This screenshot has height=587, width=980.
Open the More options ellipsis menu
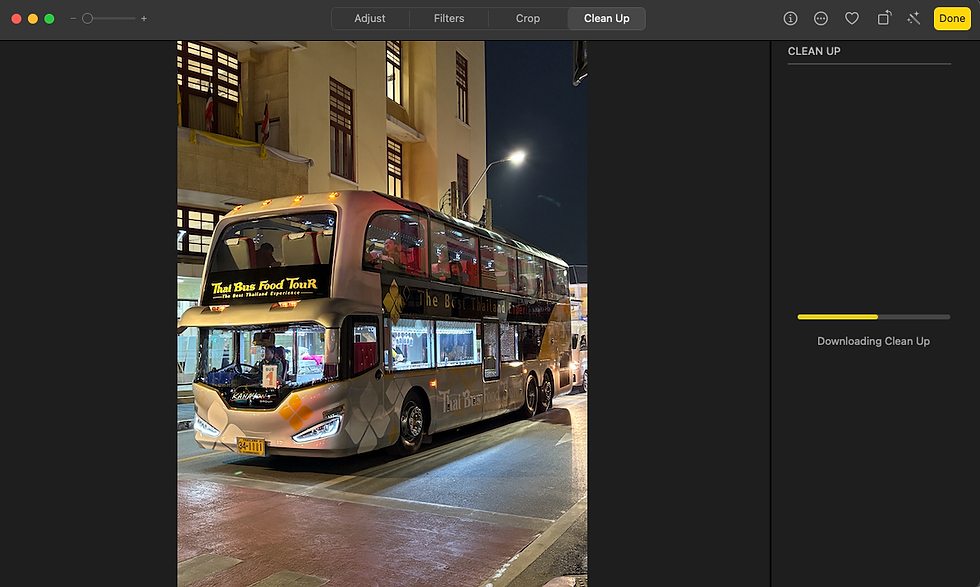click(x=821, y=19)
